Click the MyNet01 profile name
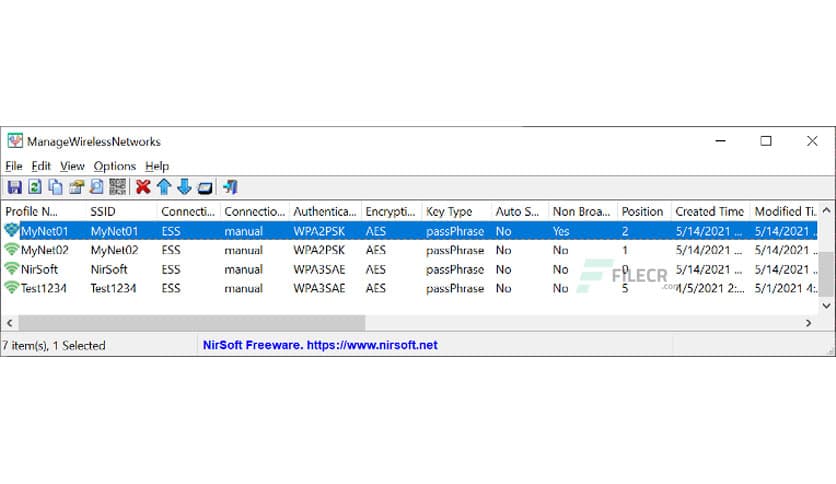The image size is (836, 484). [45, 231]
